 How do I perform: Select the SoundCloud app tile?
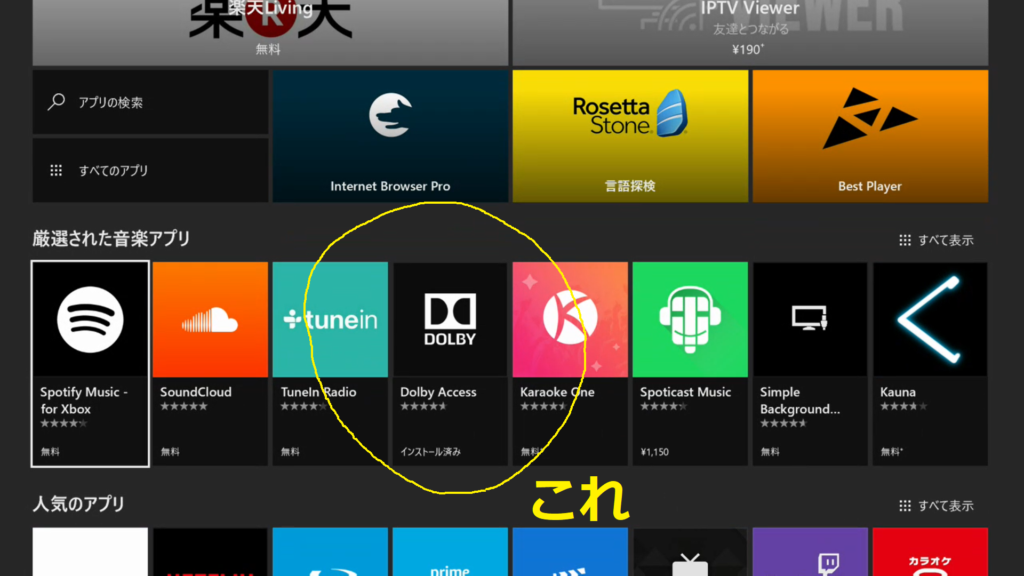[210, 364]
